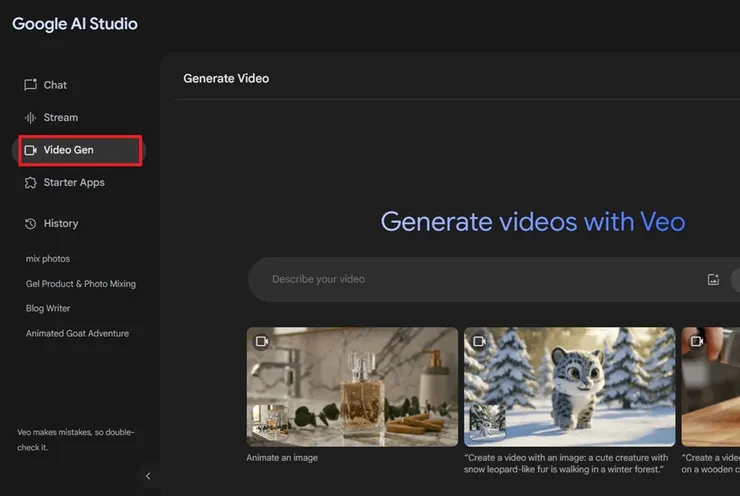
Task: Collapse the sidebar with the chevron
Action: click(148, 476)
